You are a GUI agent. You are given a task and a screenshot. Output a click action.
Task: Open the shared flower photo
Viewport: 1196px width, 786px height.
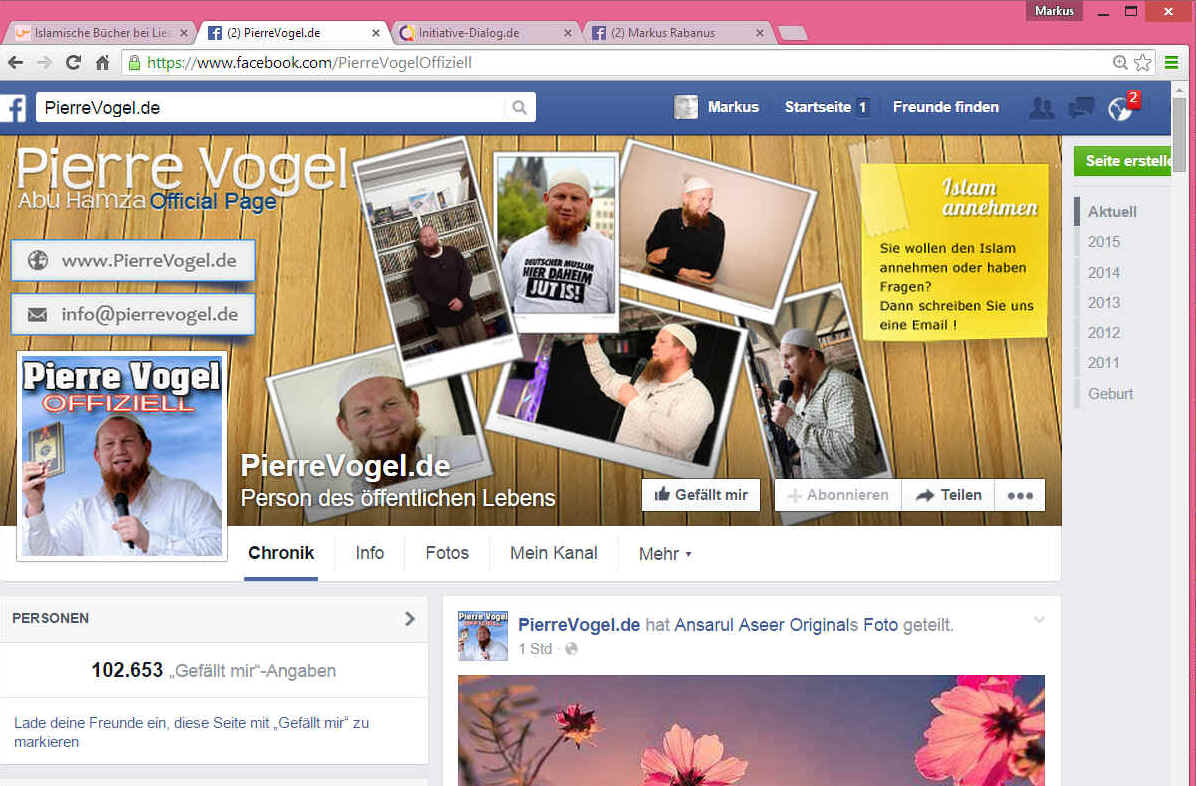[x=751, y=730]
